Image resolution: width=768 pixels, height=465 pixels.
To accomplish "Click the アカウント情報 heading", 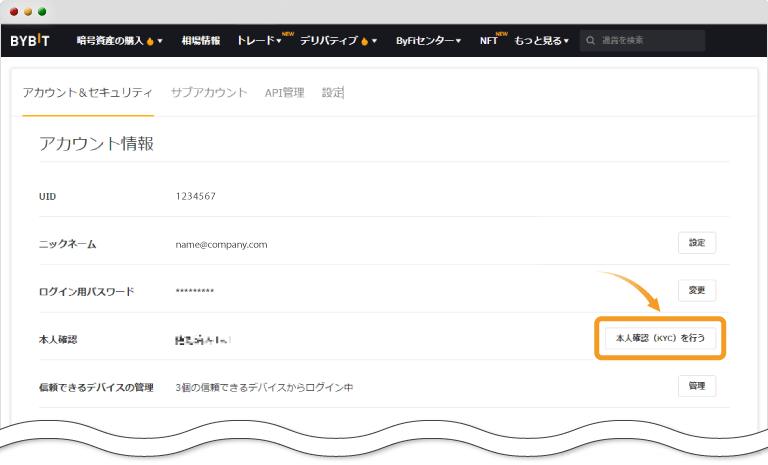I will (x=96, y=144).
